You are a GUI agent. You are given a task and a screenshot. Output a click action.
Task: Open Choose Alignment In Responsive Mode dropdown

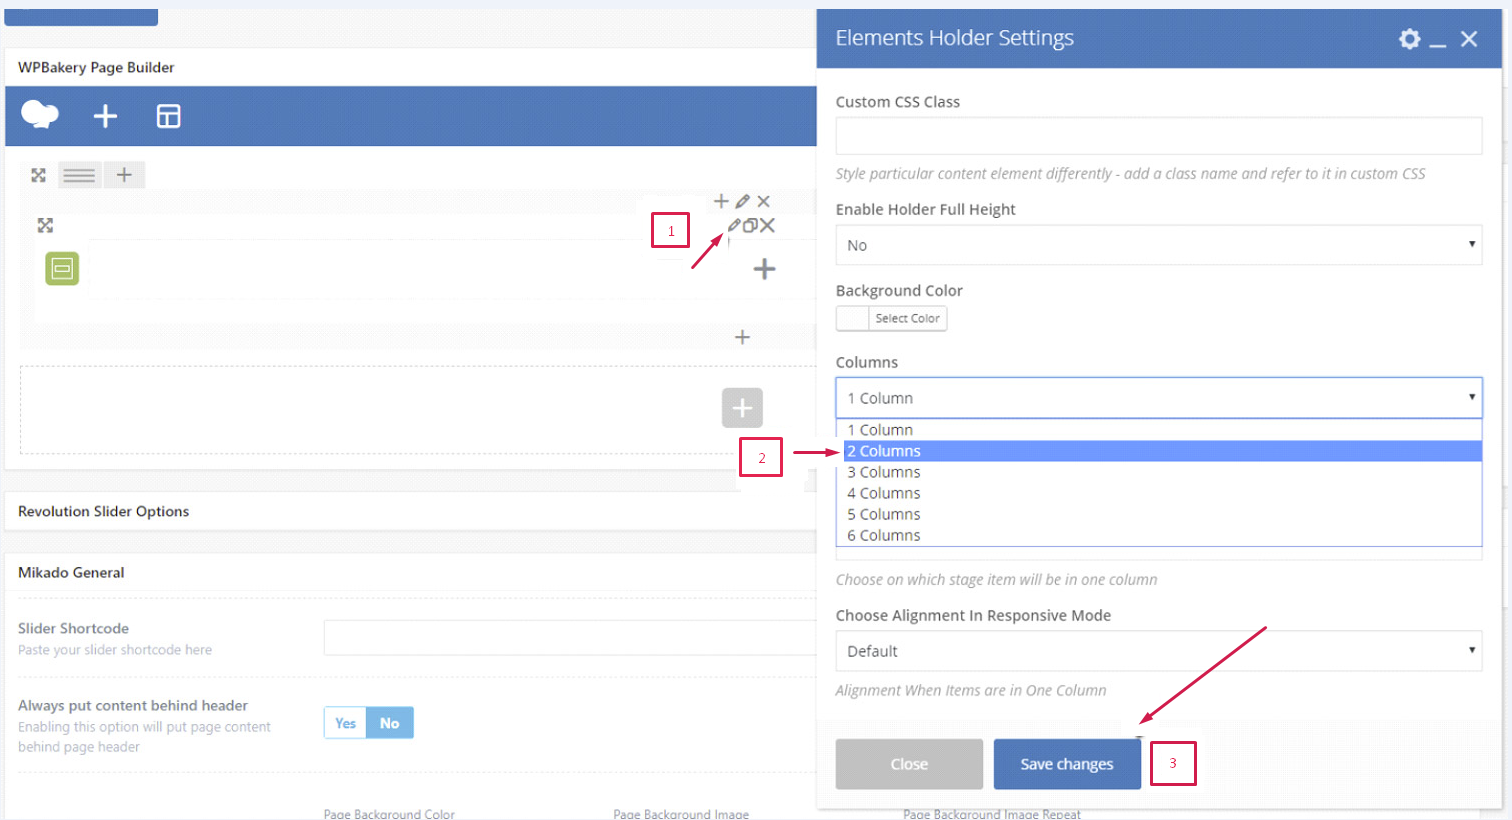pos(1158,651)
